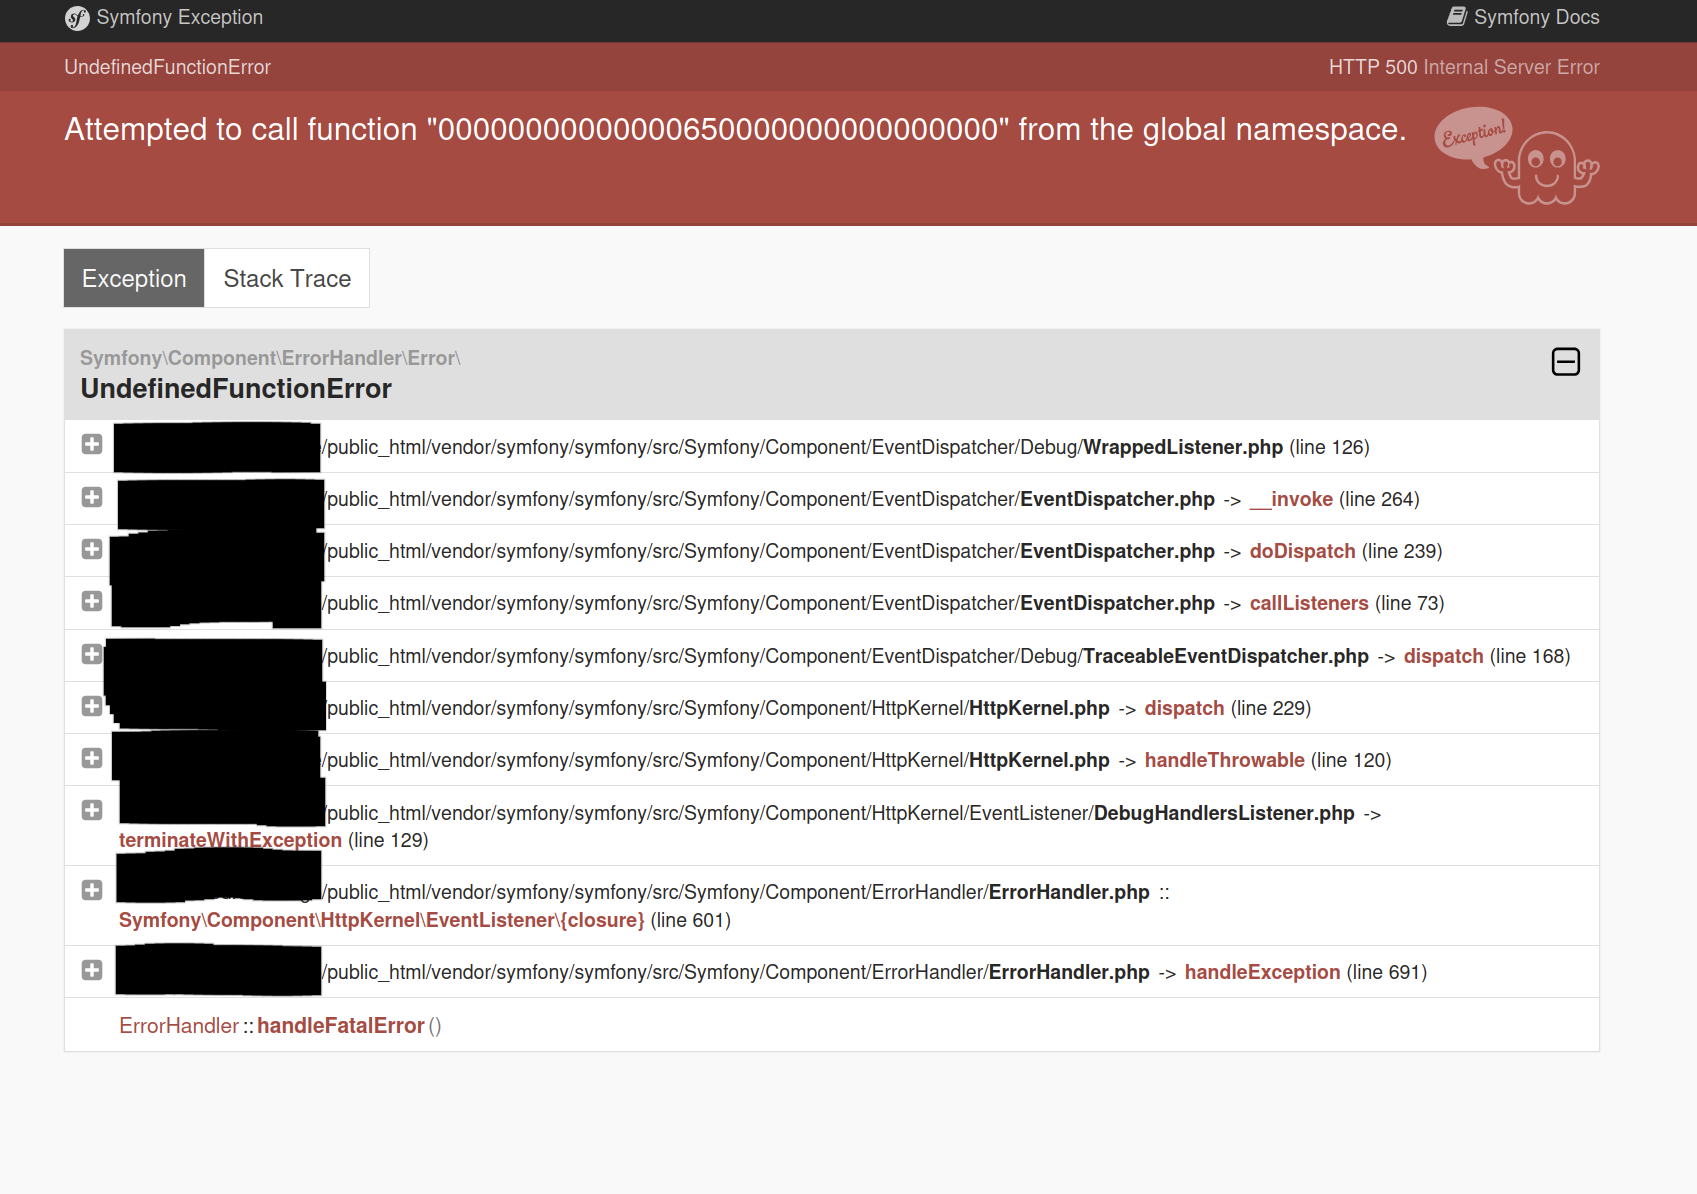Expand the __invoke line 264 trace row

92,497
